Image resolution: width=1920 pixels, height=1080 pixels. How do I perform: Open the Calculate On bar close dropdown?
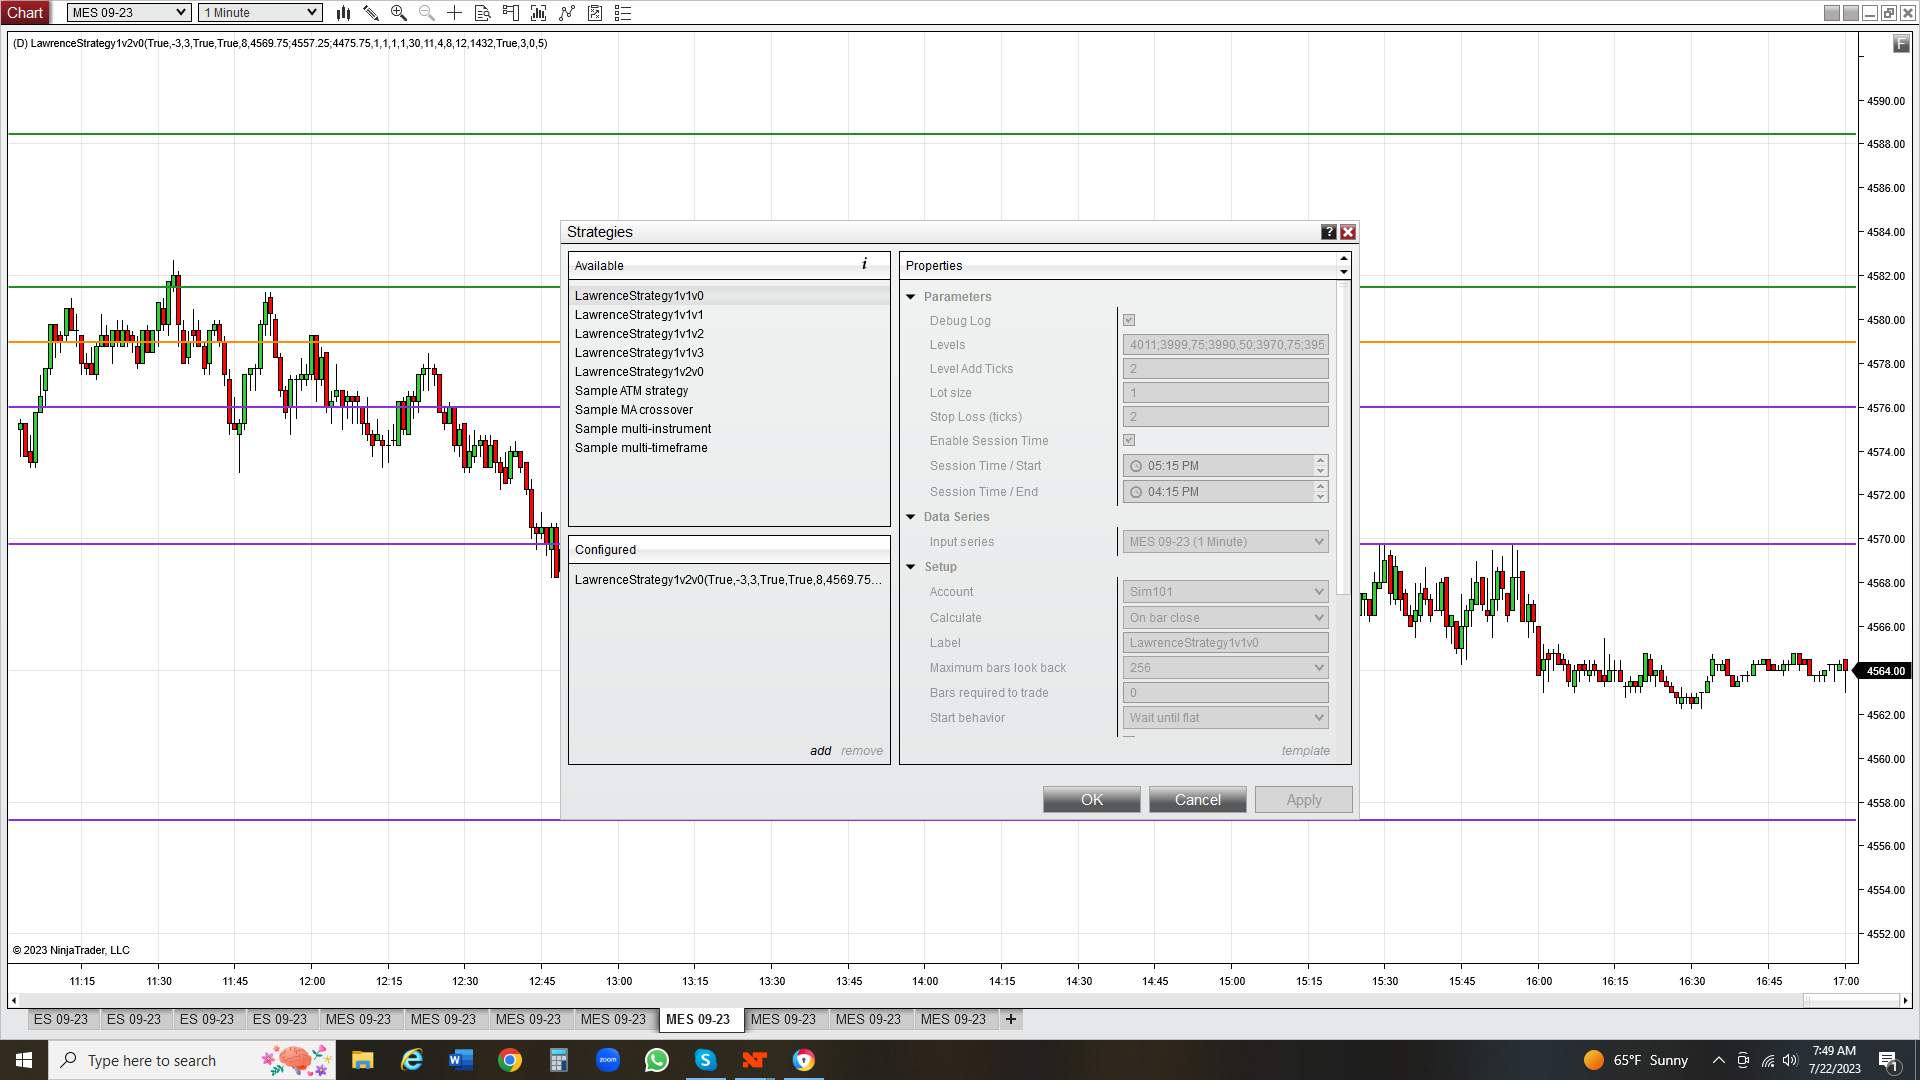1225,618
